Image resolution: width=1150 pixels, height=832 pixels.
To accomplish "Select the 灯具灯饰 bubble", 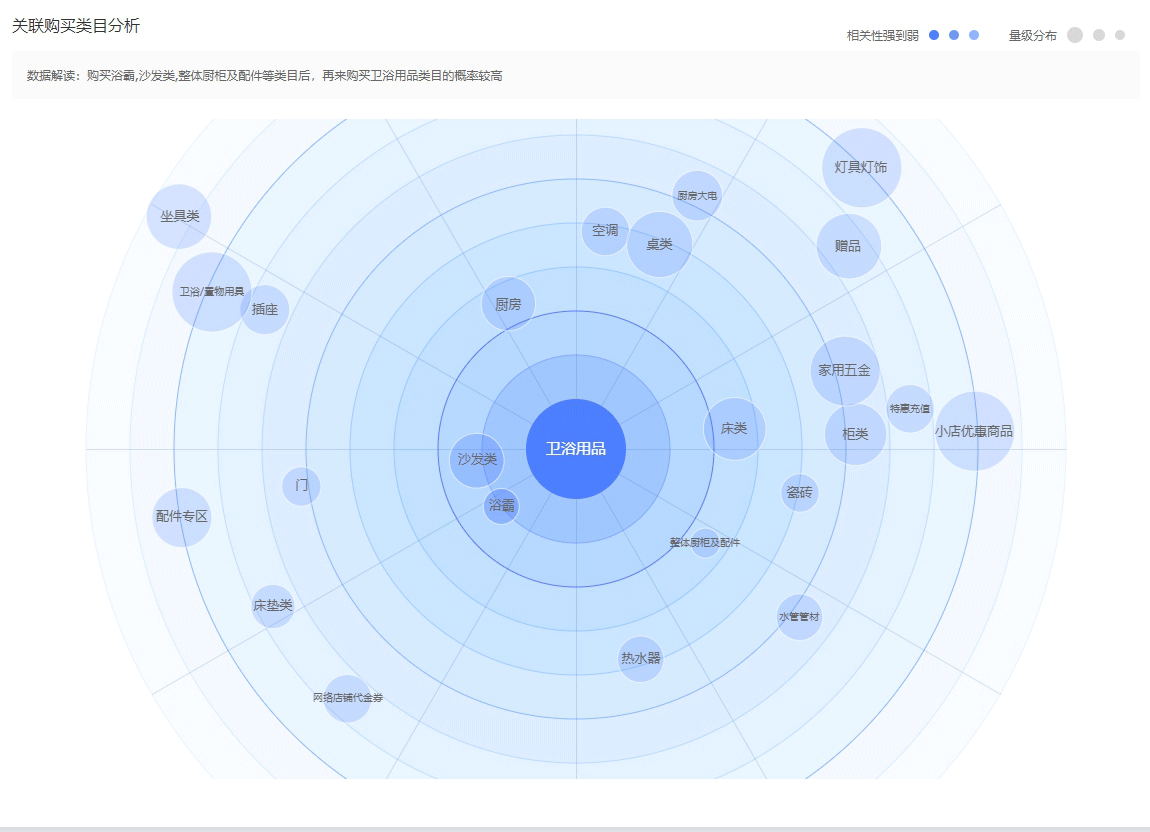I will point(861,167).
